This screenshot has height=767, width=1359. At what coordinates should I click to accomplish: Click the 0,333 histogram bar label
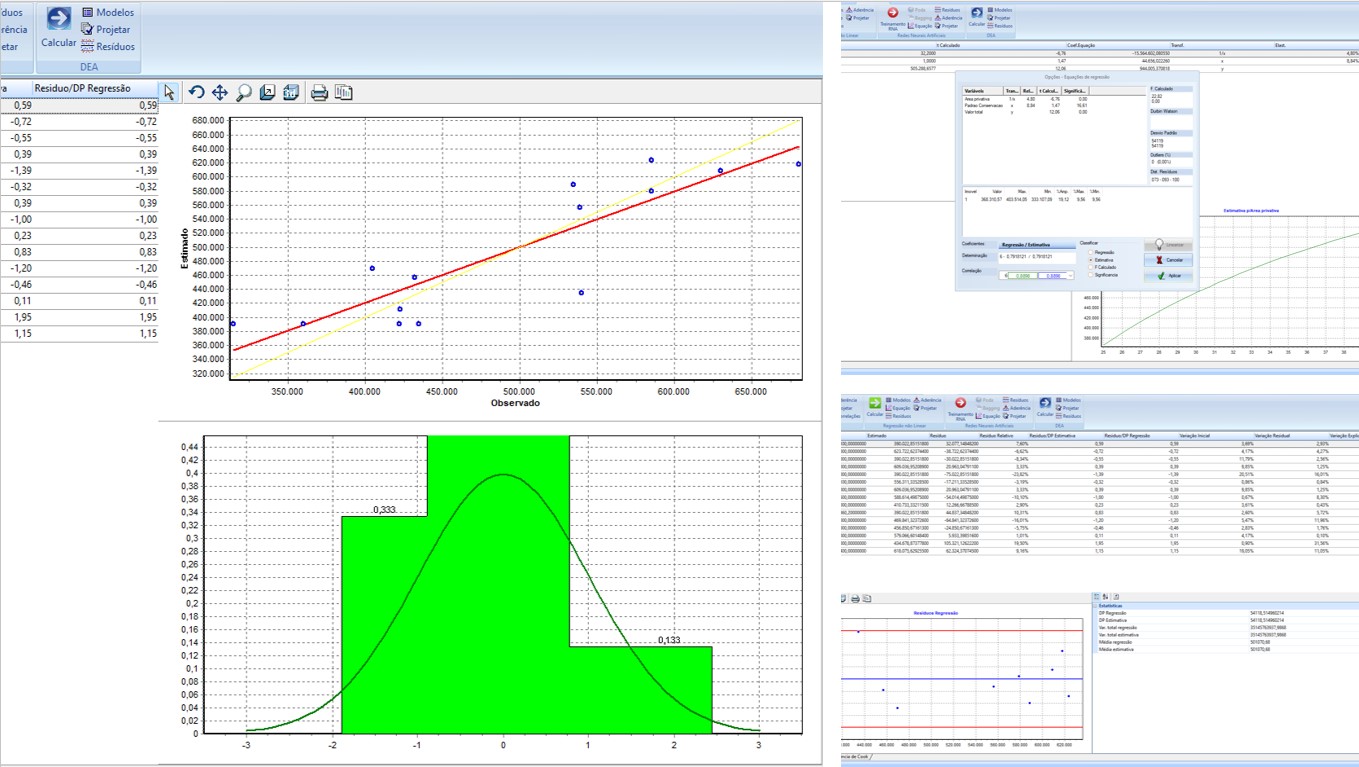click(384, 510)
